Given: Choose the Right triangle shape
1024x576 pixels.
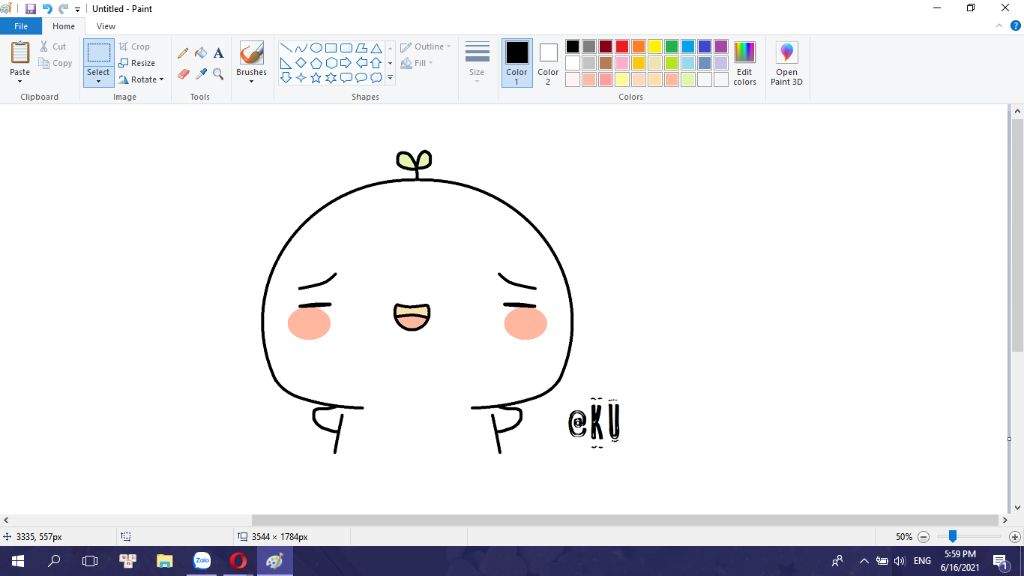Looking at the screenshot, I should tap(285, 63).
